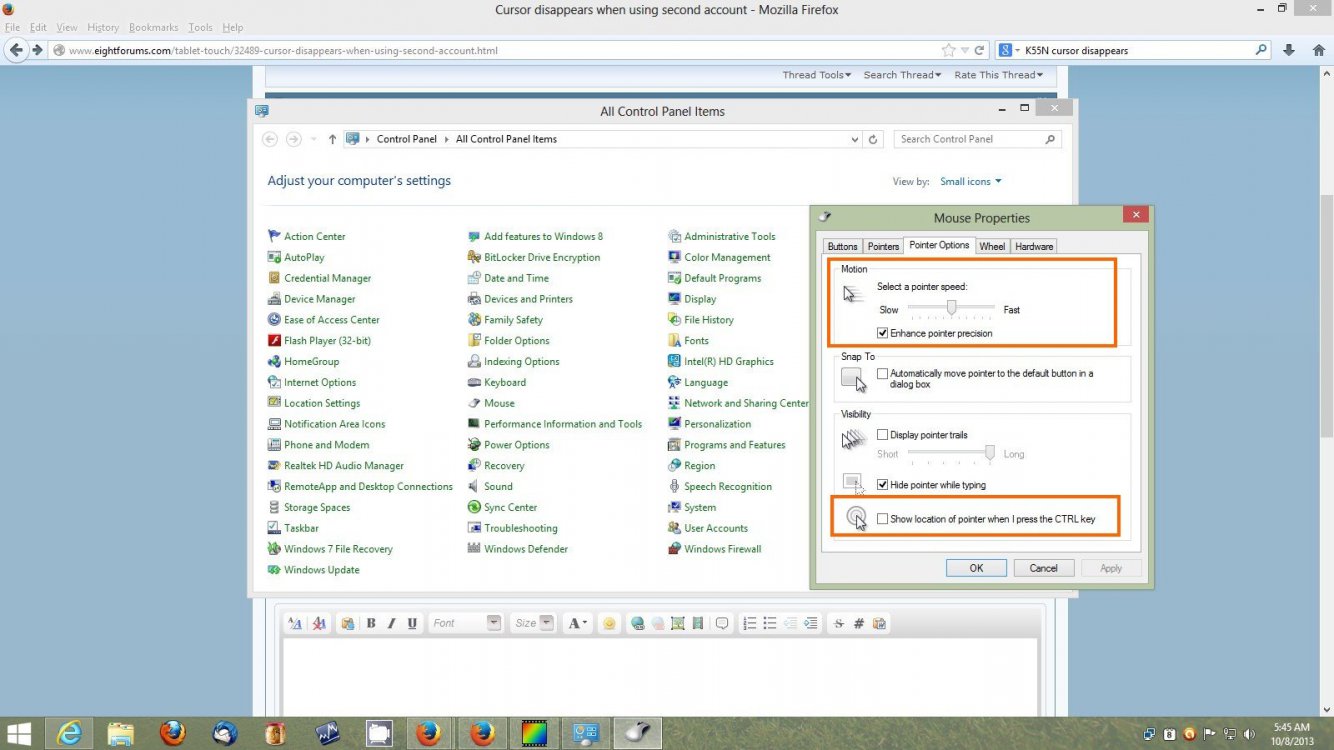The width and height of the screenshot is (1334, 750).
Task: Click the Firefox downloads arrow icon
Action: pos(1289,50)
